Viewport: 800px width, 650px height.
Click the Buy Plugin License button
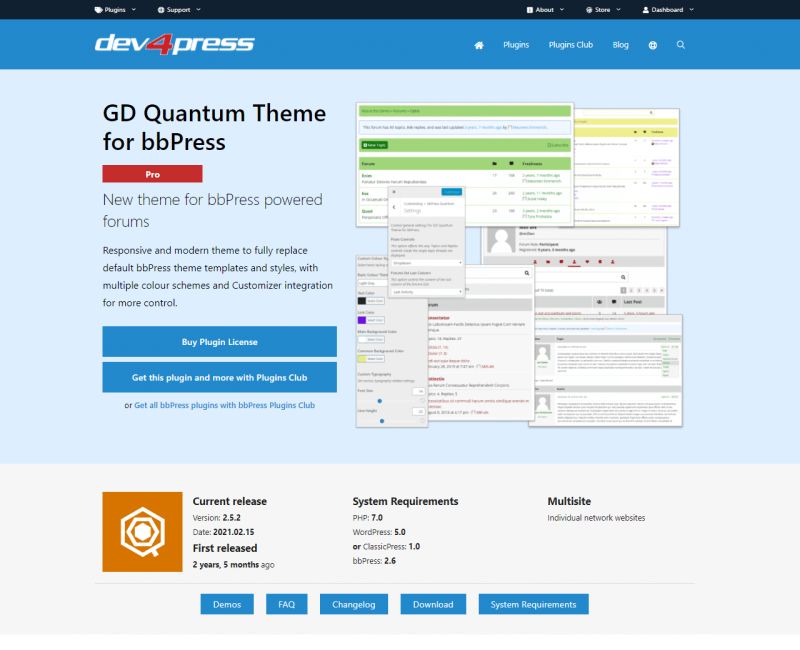(219, 341)
